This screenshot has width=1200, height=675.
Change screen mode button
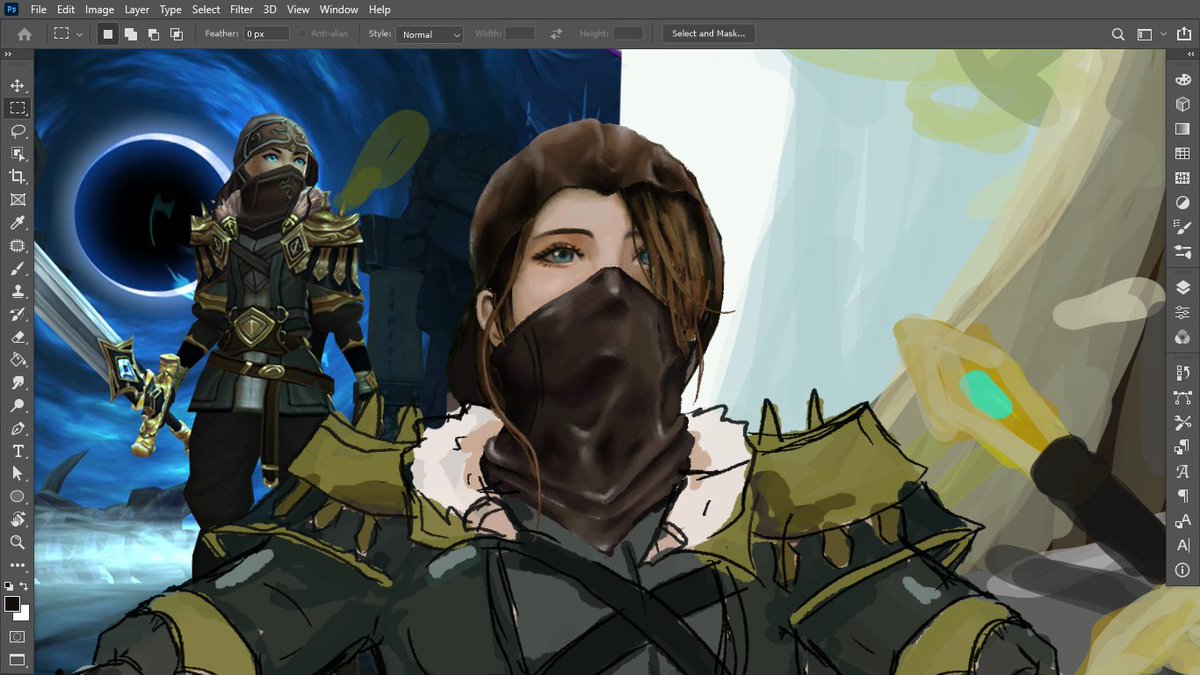click(17, 660)
